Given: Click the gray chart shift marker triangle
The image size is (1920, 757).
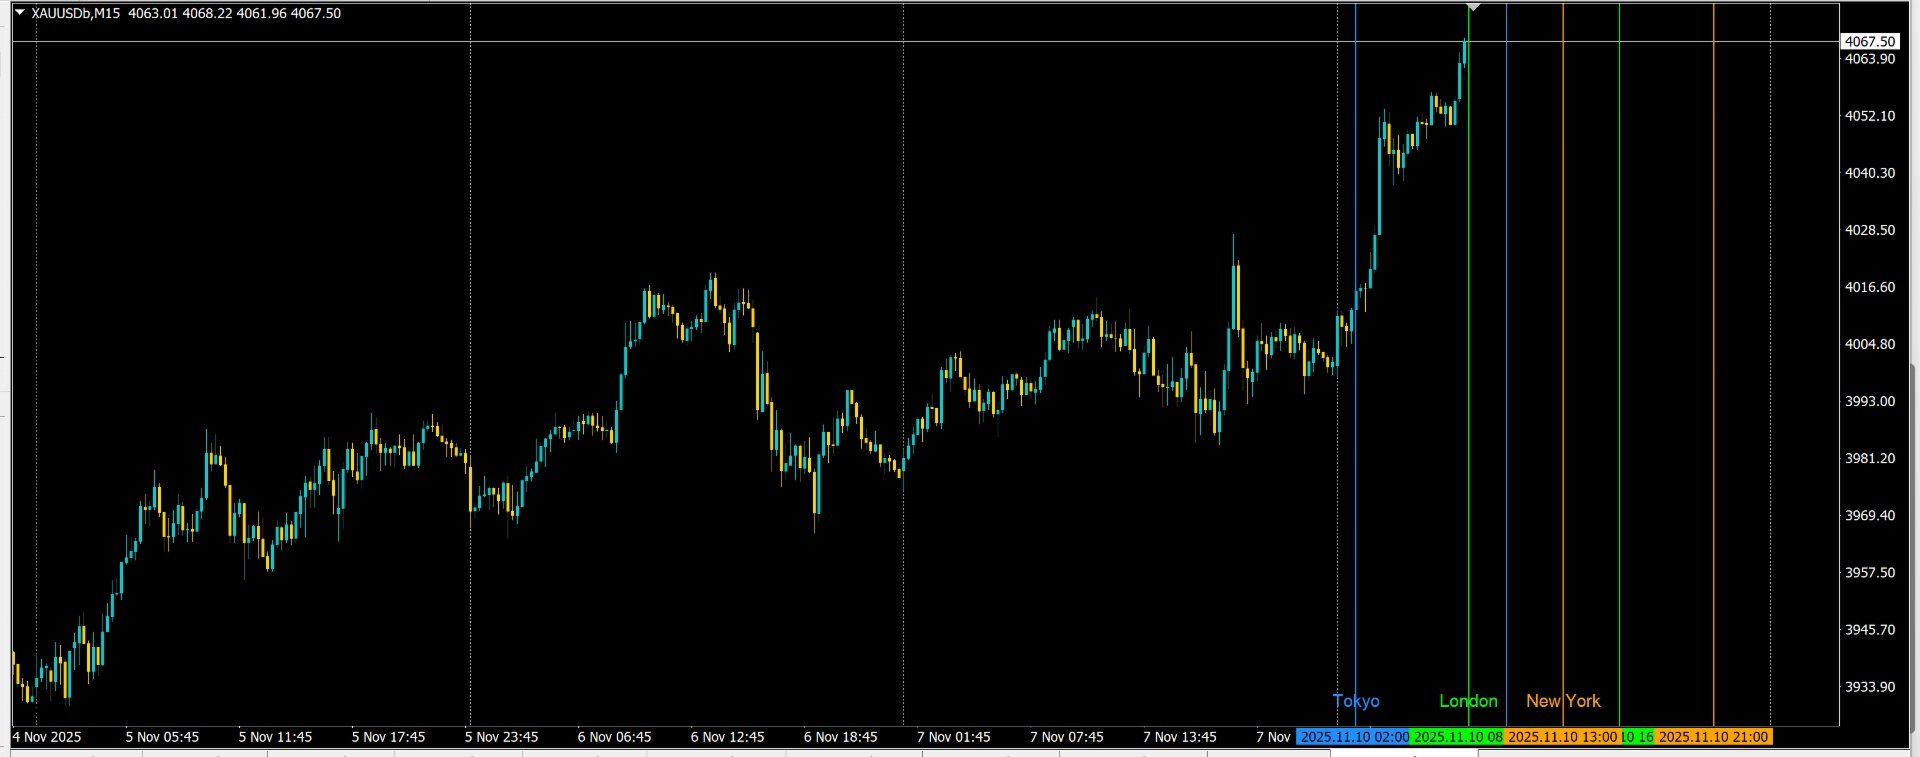Looking at the screenshot, I should (1473, 8).
